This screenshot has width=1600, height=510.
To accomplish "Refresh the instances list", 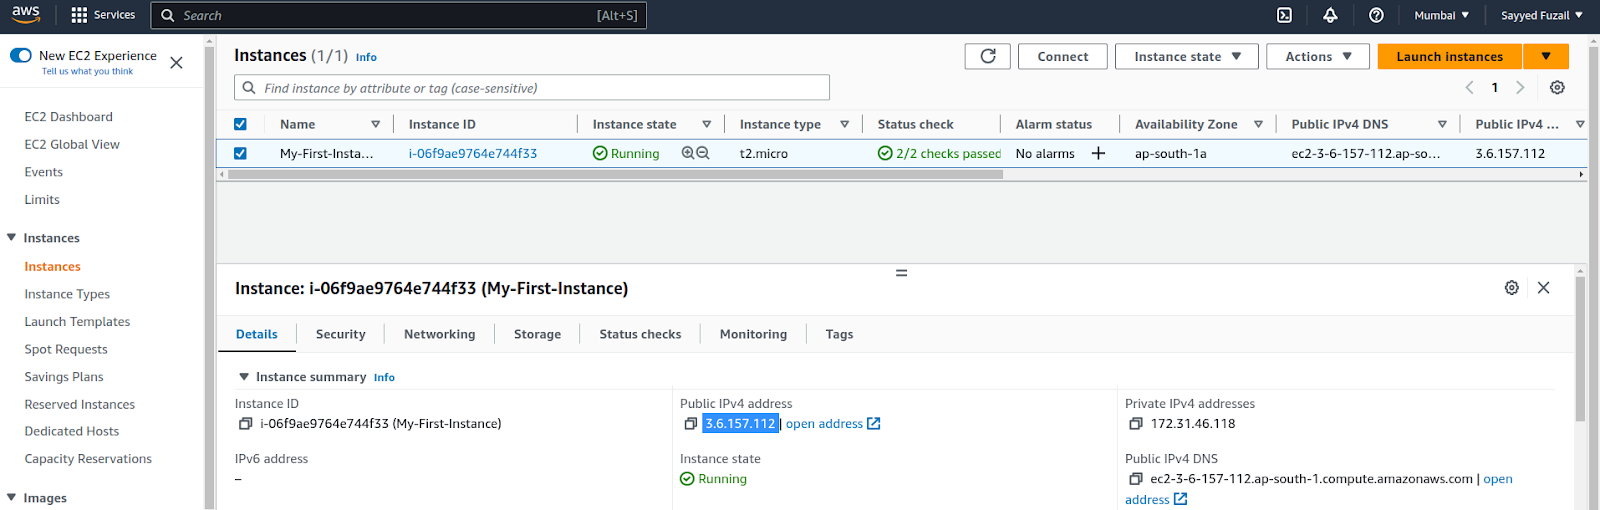I will point(988,56).
